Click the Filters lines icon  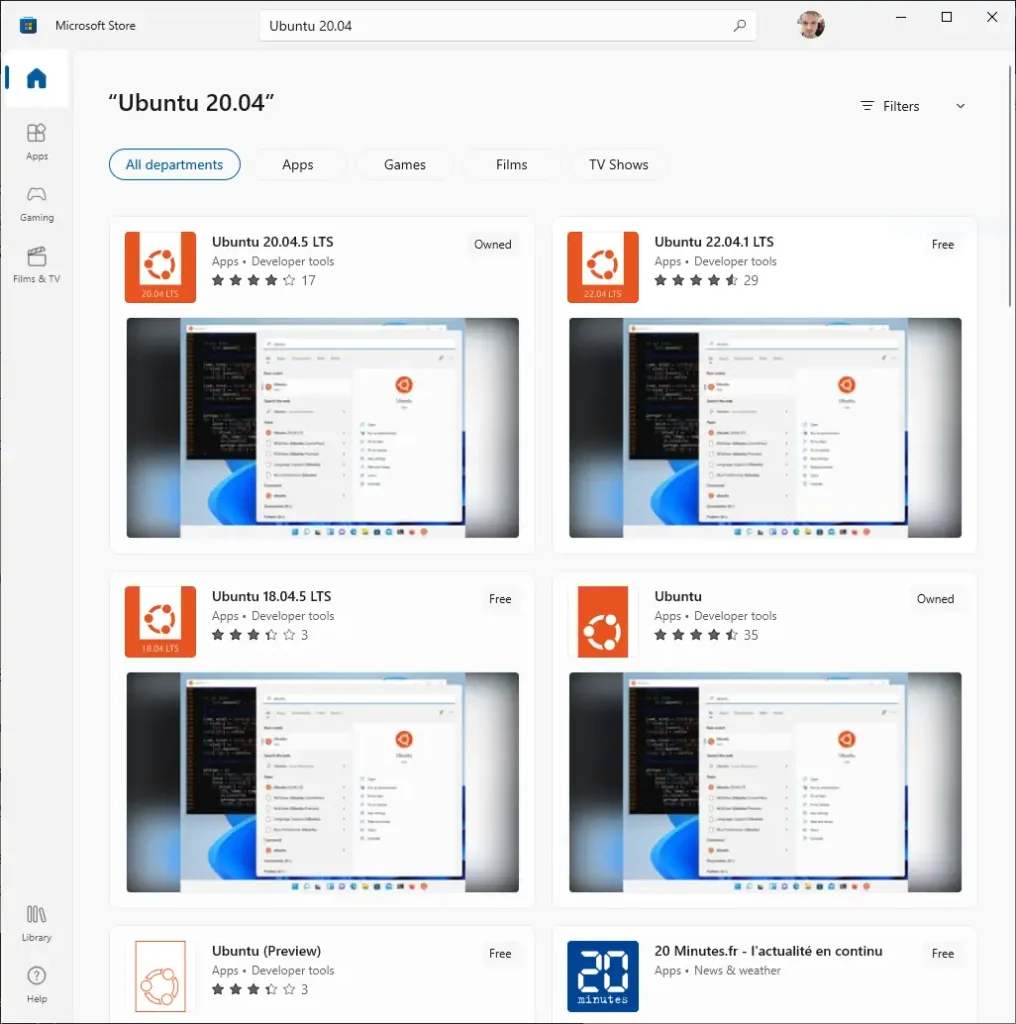867,106
